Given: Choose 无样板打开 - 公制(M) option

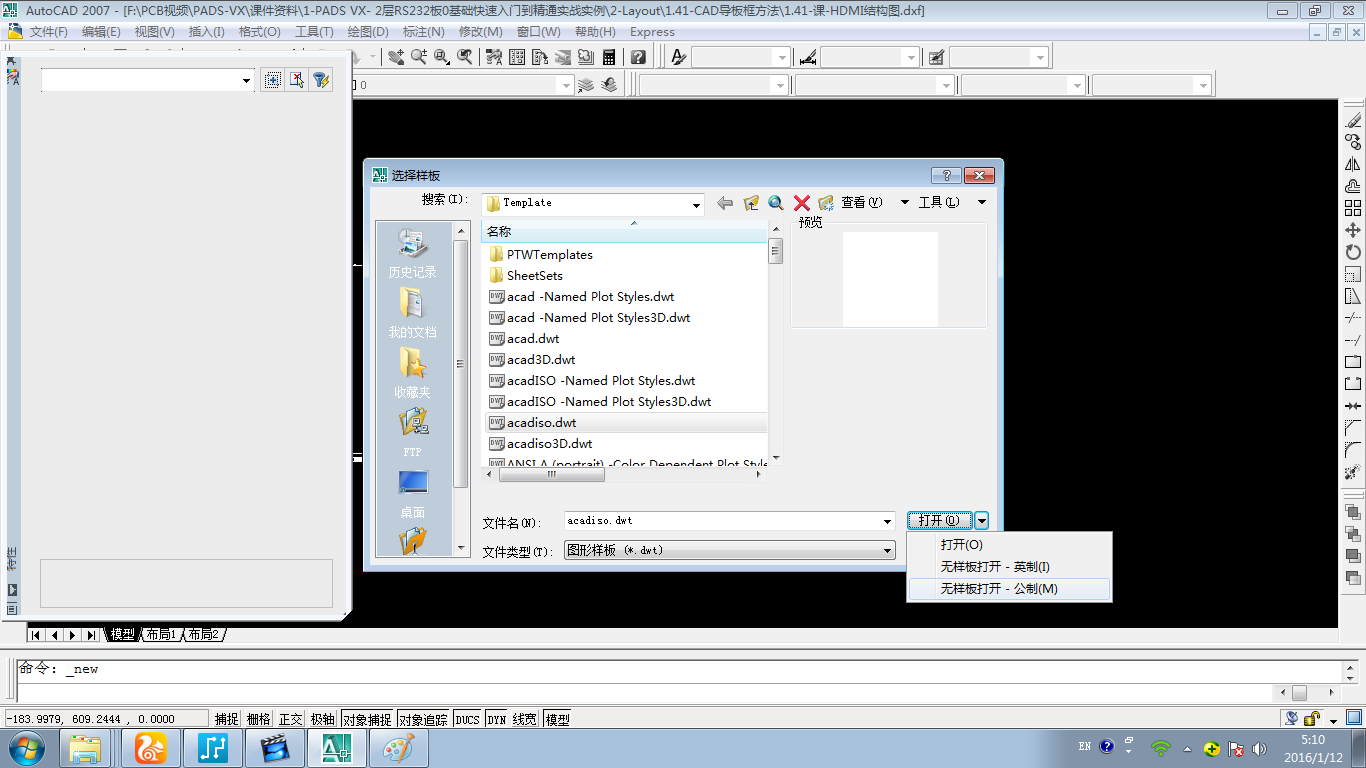Looking at the screenshot, I should [1010, 589].
